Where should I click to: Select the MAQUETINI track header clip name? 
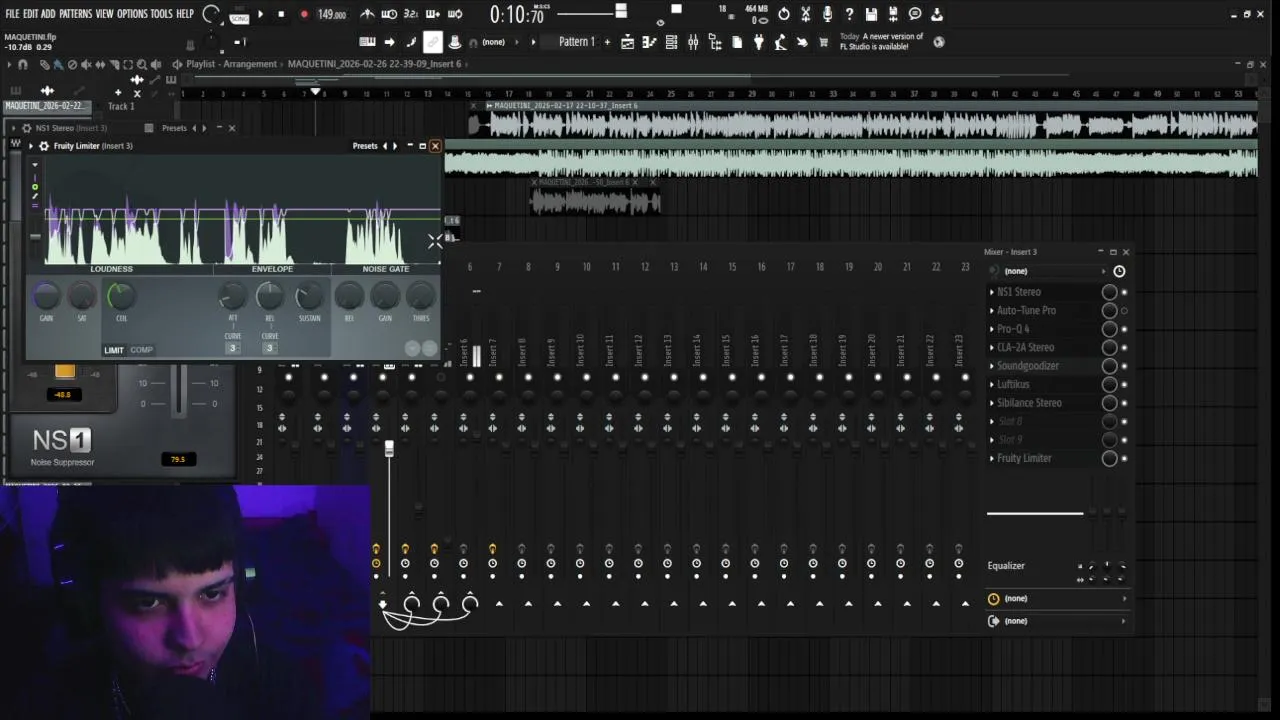45,106
